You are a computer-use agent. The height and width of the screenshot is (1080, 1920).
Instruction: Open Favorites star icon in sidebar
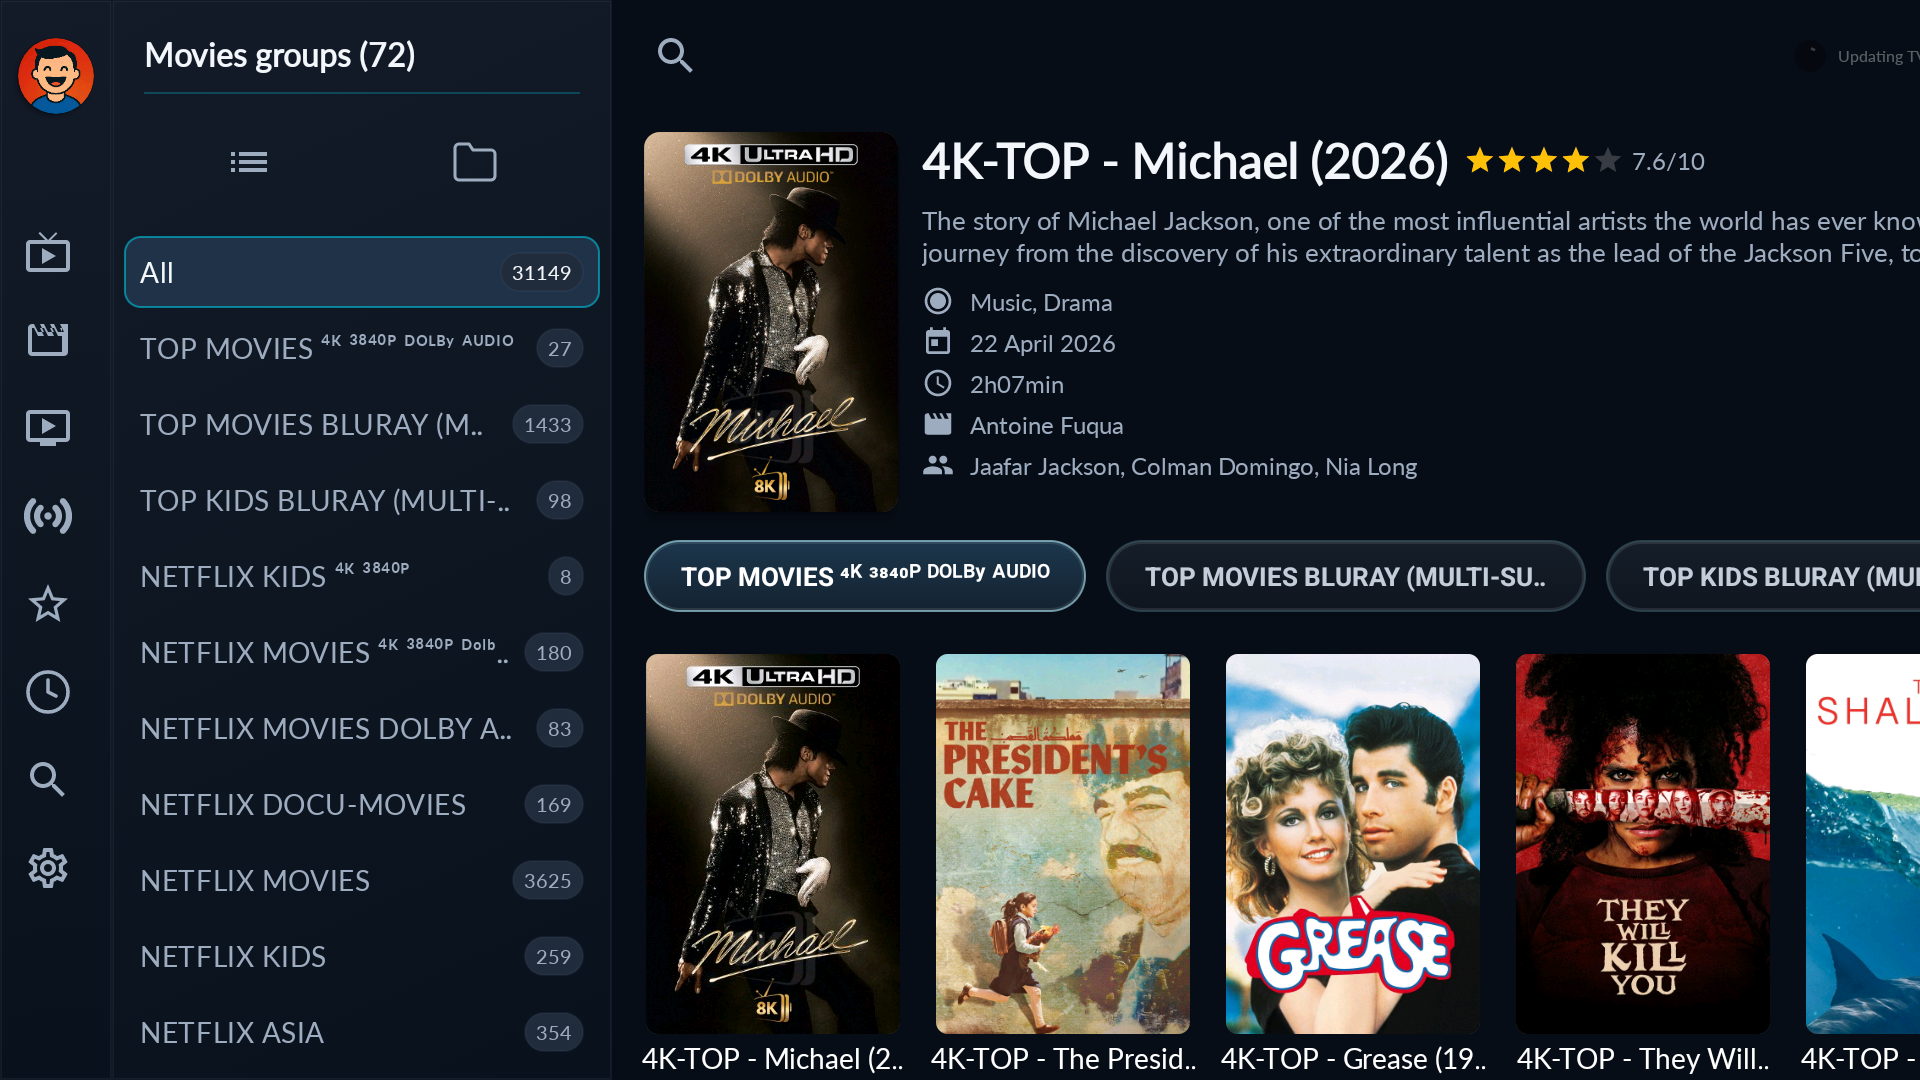pyautogui.click(x=48, y=604)
